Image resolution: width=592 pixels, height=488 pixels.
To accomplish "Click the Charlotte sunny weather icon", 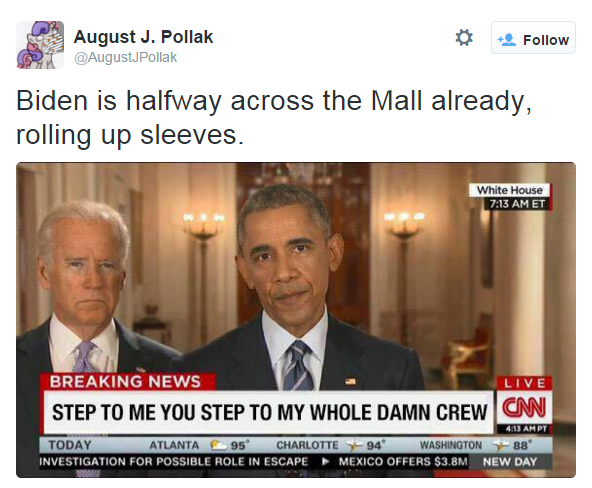I will (x=355, y=445).
